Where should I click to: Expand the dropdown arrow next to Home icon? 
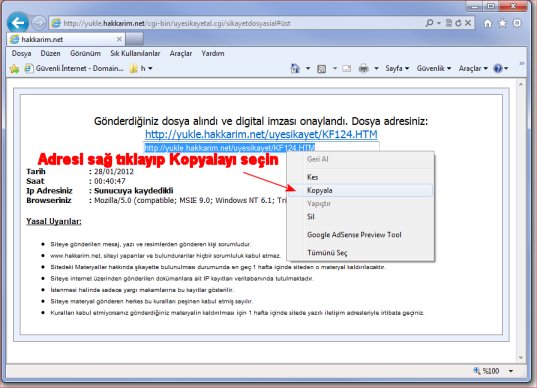coord(308,68)
